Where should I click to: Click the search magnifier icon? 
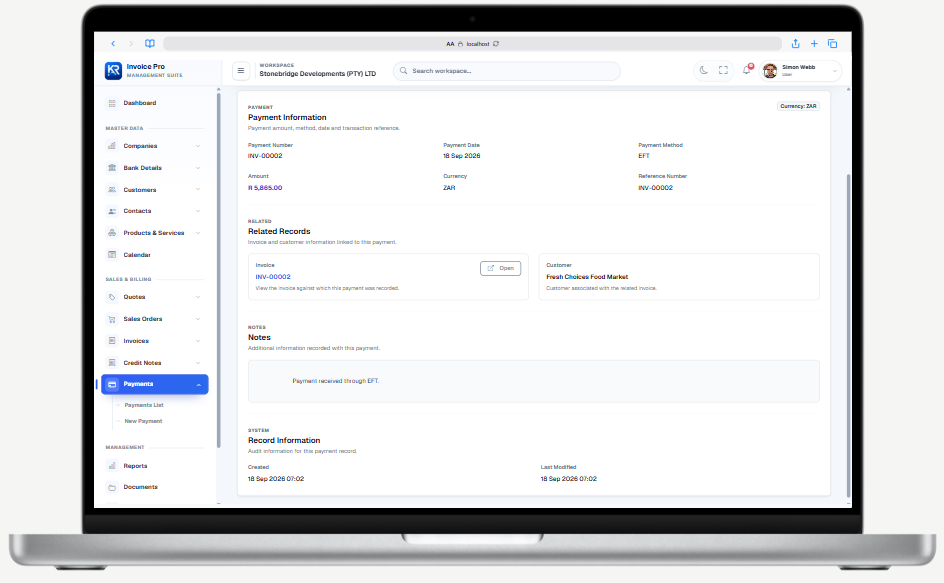point(403,71)
